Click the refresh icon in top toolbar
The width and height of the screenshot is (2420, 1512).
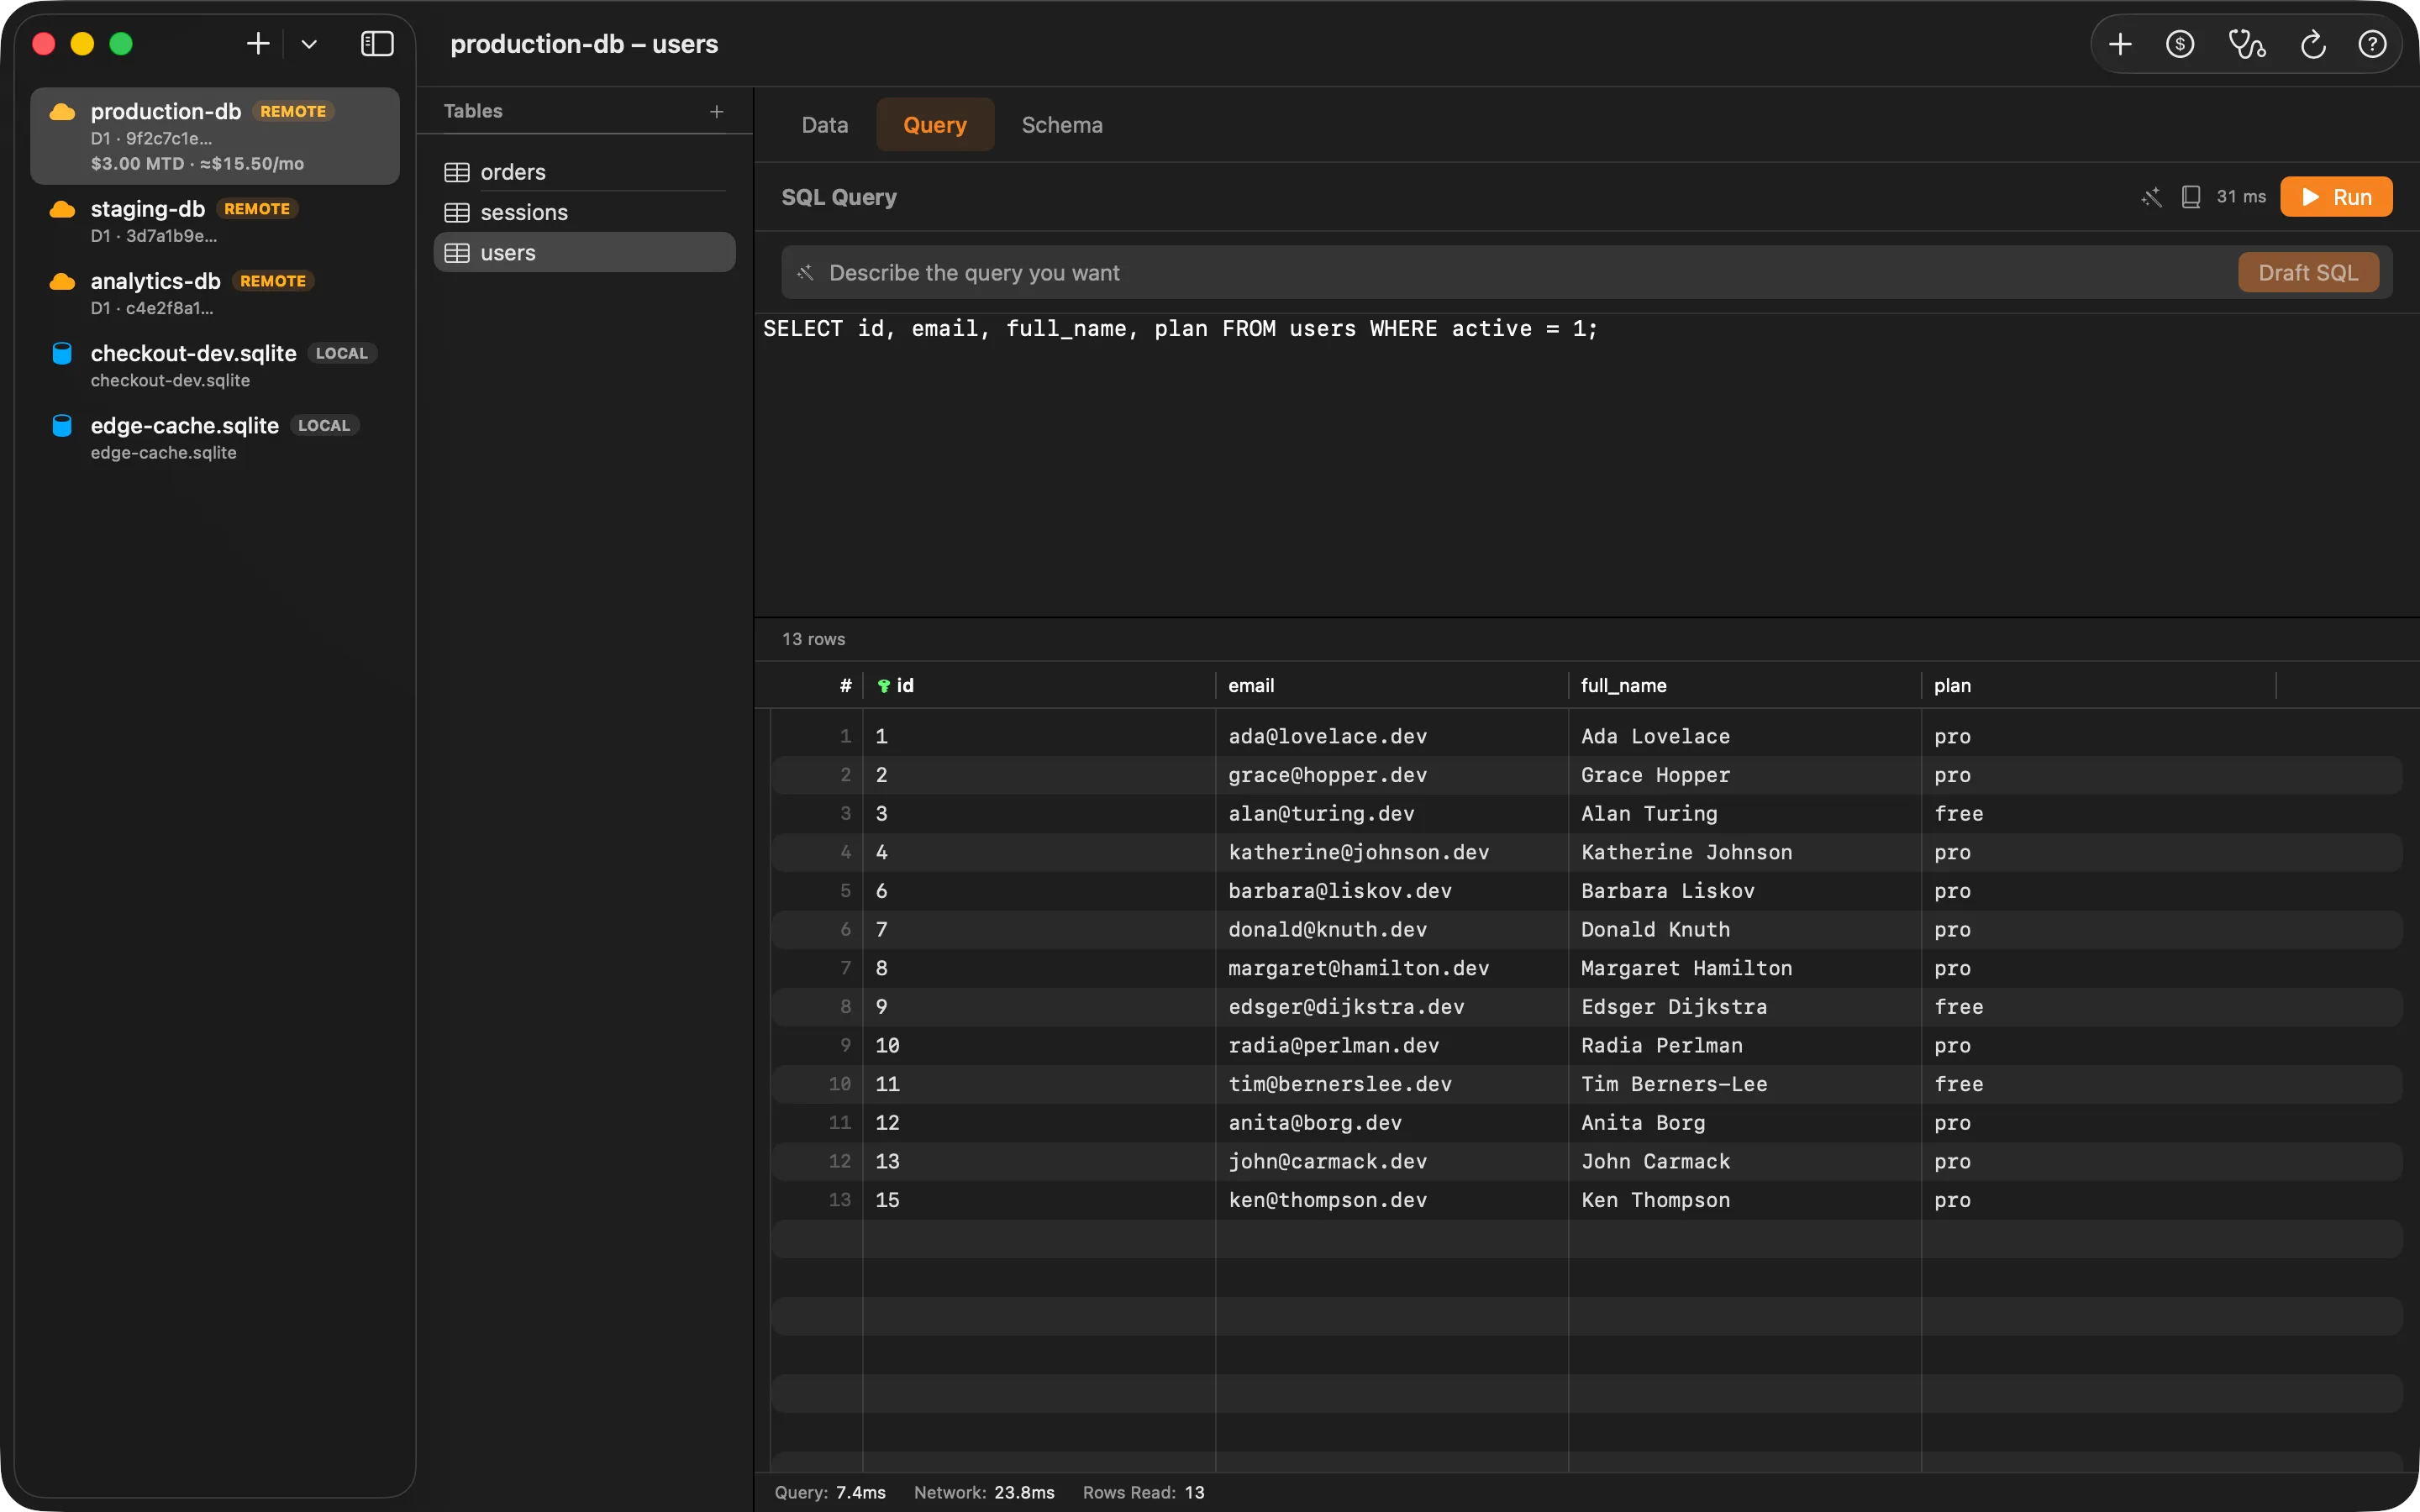click(2313, 44)
